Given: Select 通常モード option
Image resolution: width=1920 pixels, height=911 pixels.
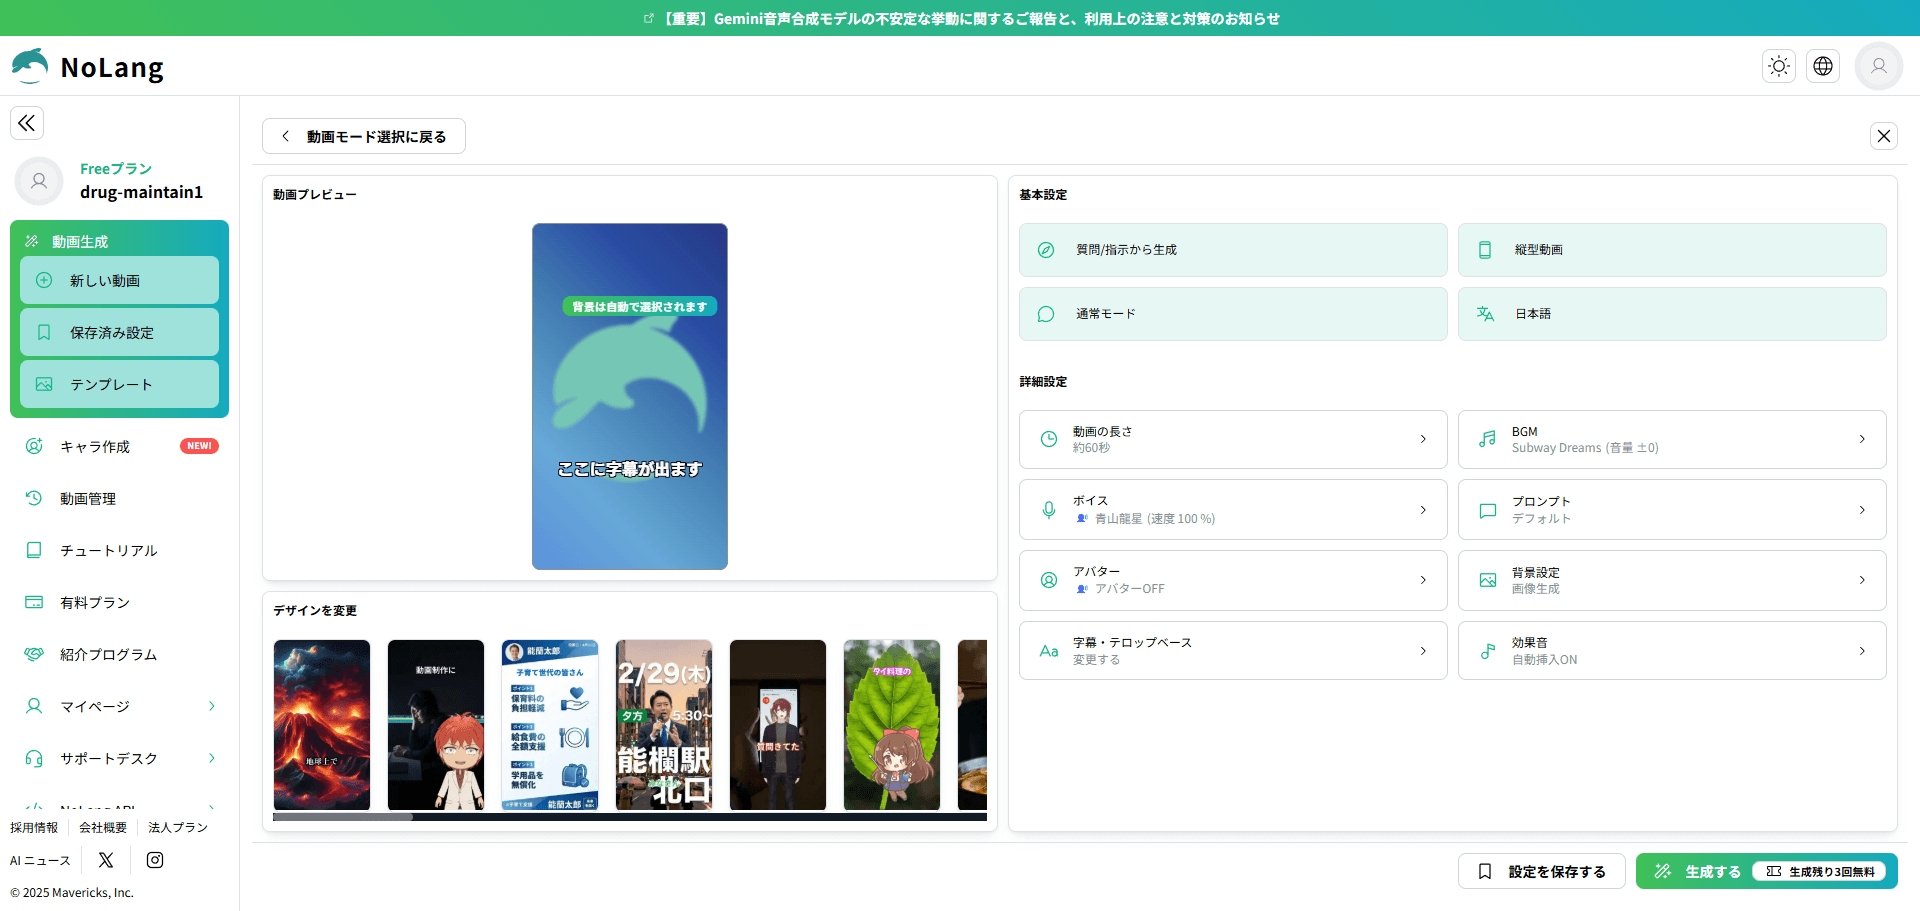Looking at the screenshot, I should [x=1232, y=314].
